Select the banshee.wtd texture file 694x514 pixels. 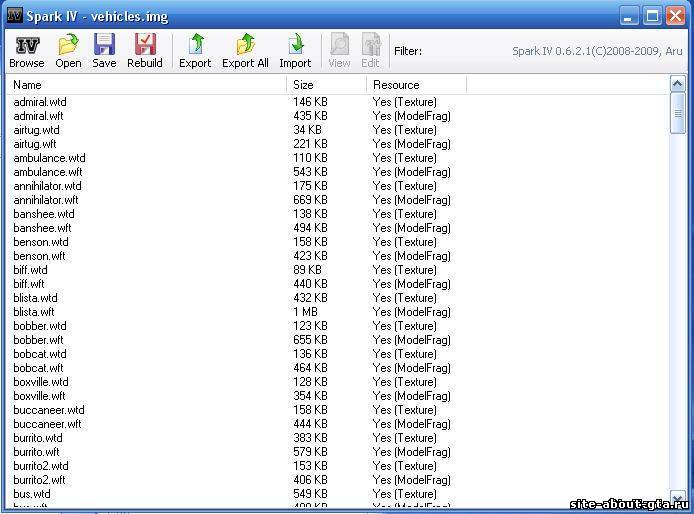[x=44, y=214]
